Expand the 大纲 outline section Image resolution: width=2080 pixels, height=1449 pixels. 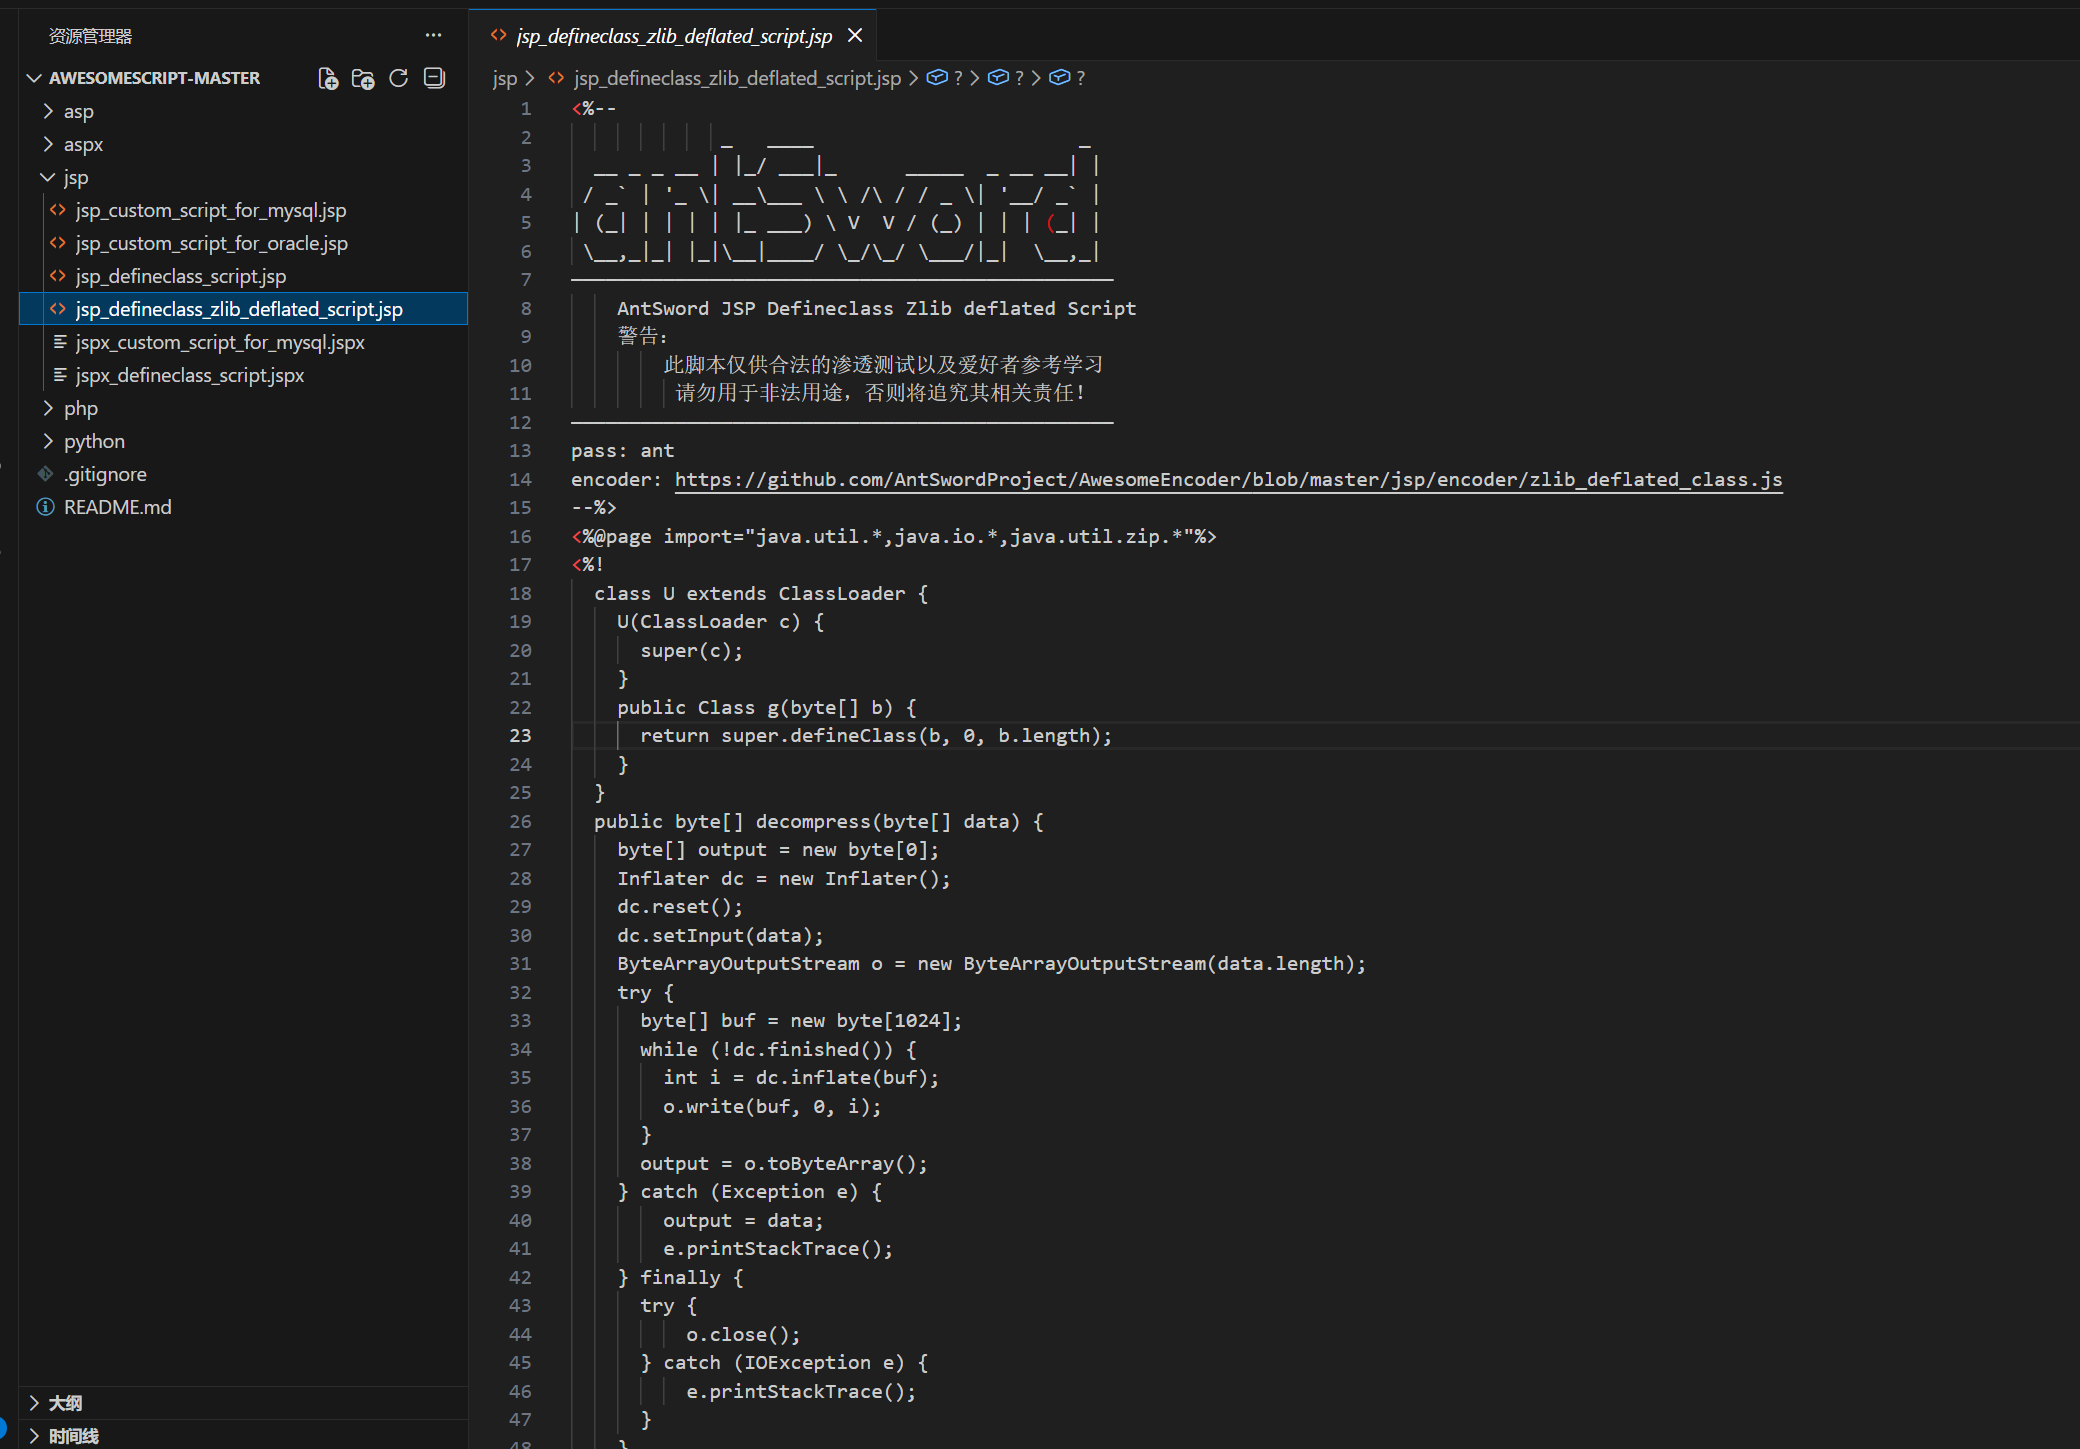point(65,1403)
